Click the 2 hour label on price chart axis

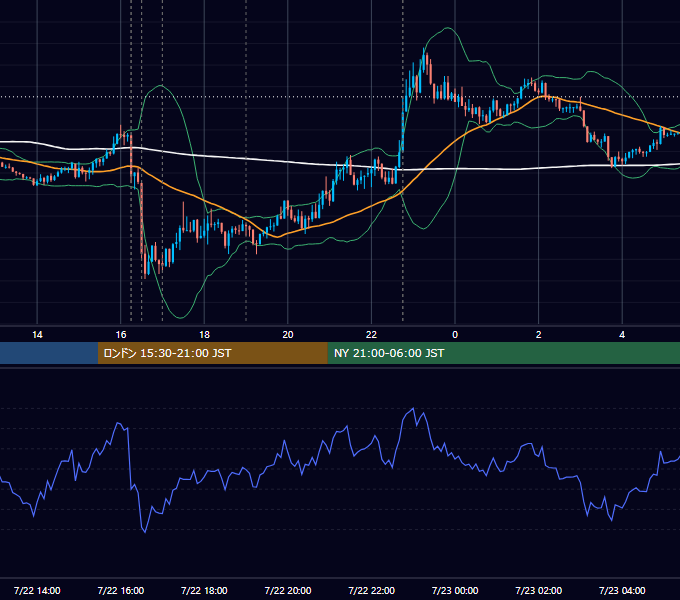tap(539, 335)
